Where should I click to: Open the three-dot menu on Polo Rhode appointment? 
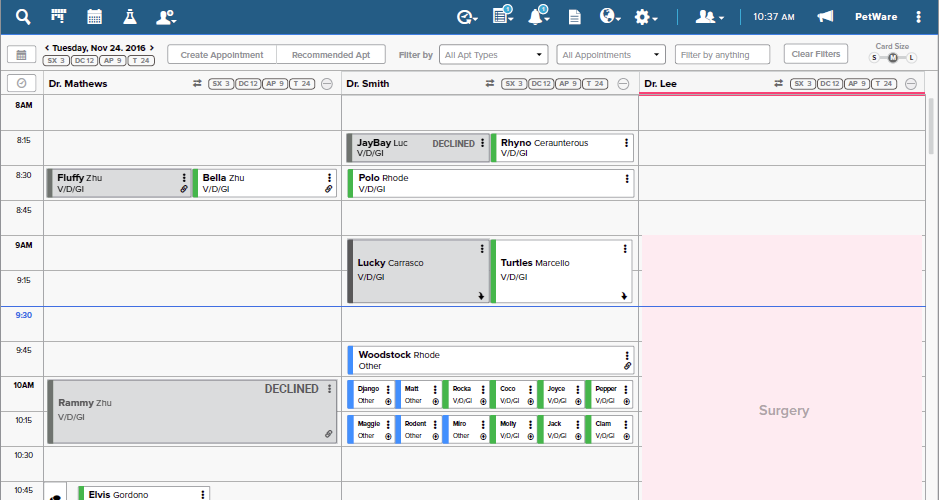click(x=627, y=178)
